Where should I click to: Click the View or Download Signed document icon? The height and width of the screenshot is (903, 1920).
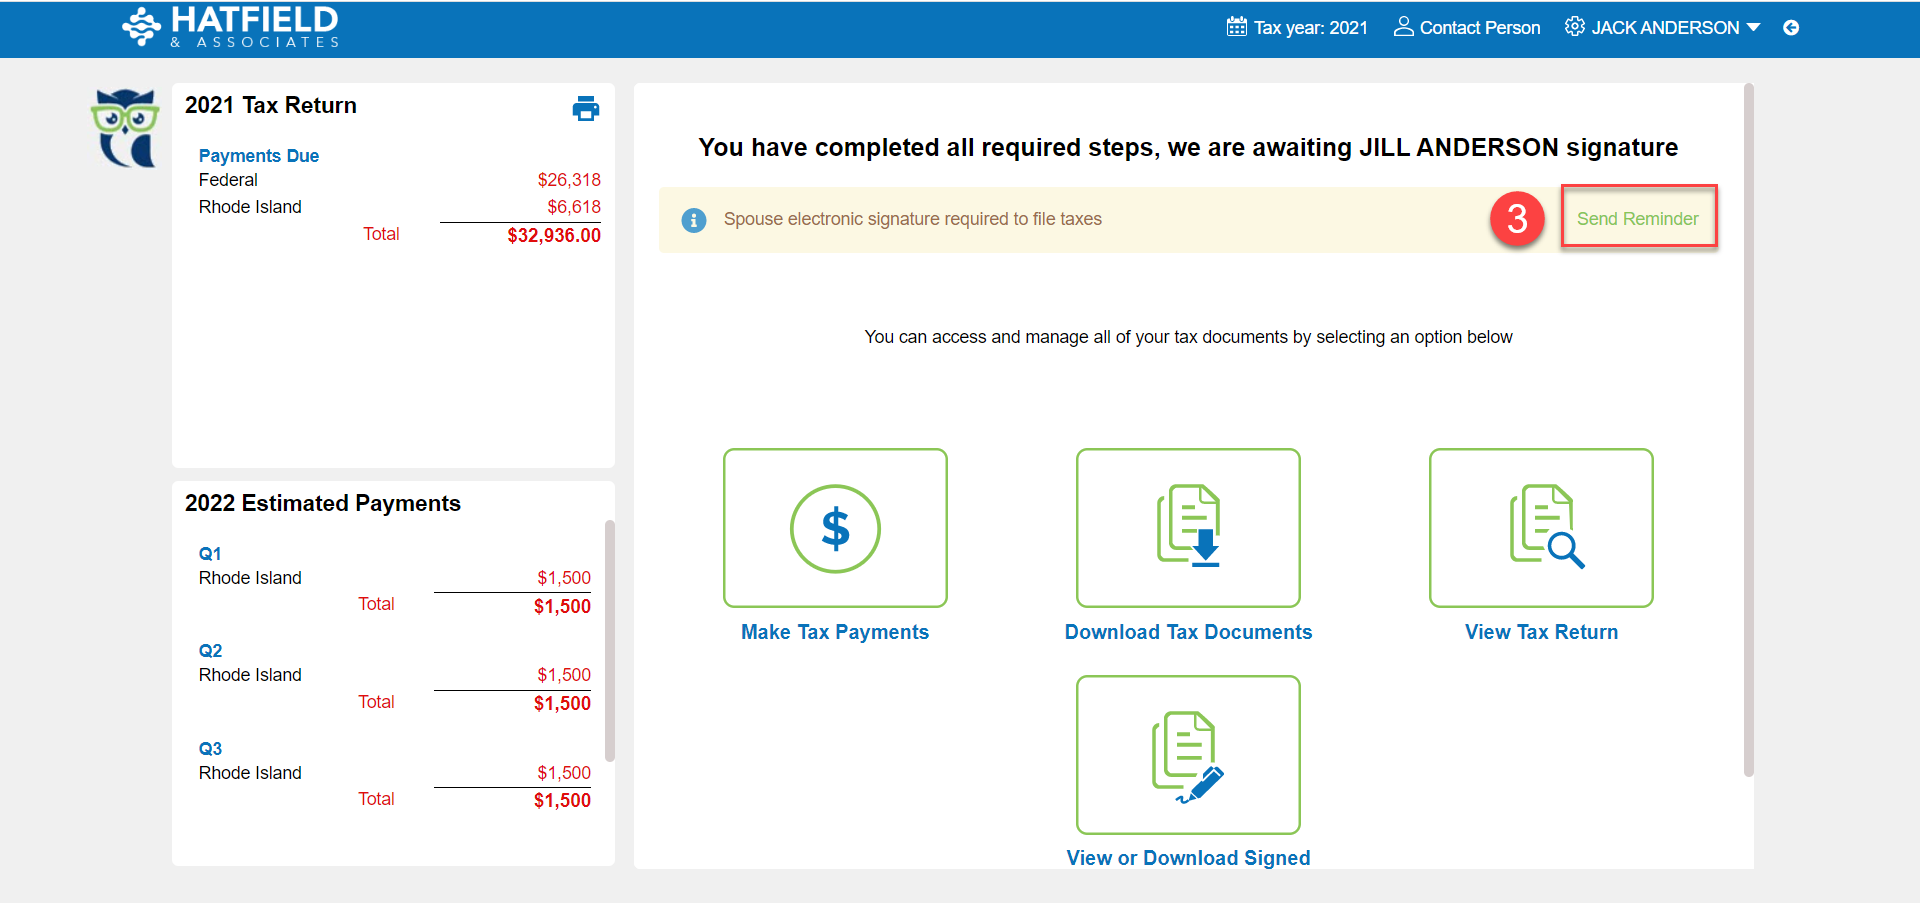[x=1188, y=755]
